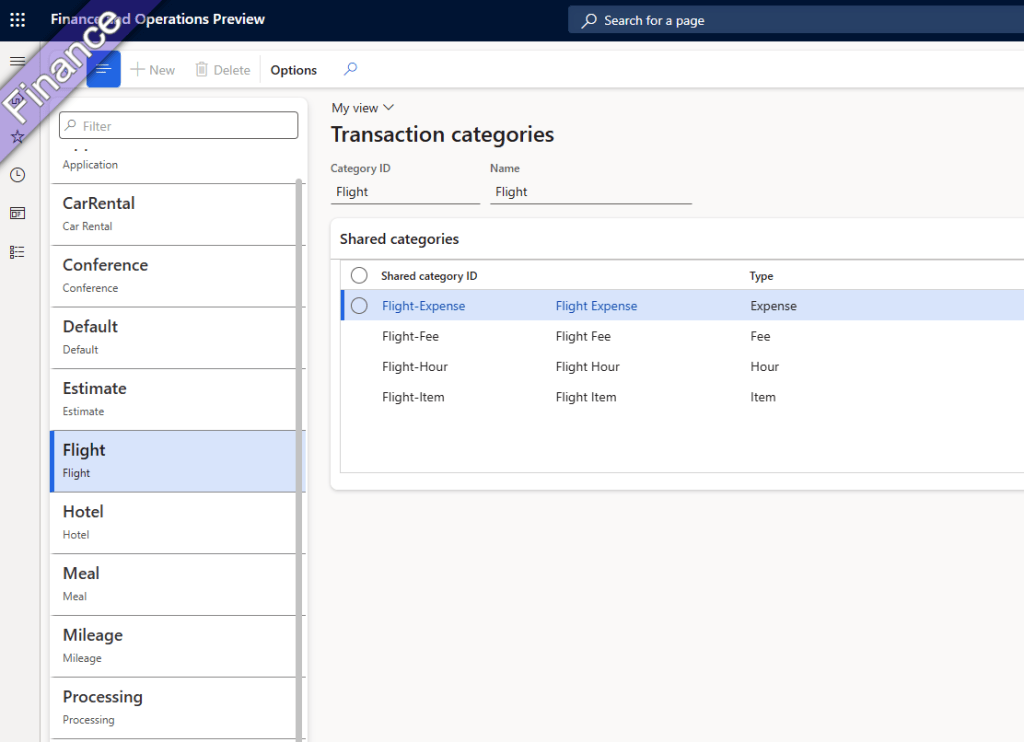
Task: Expand the My view dropdown
Action: [363, 108]
